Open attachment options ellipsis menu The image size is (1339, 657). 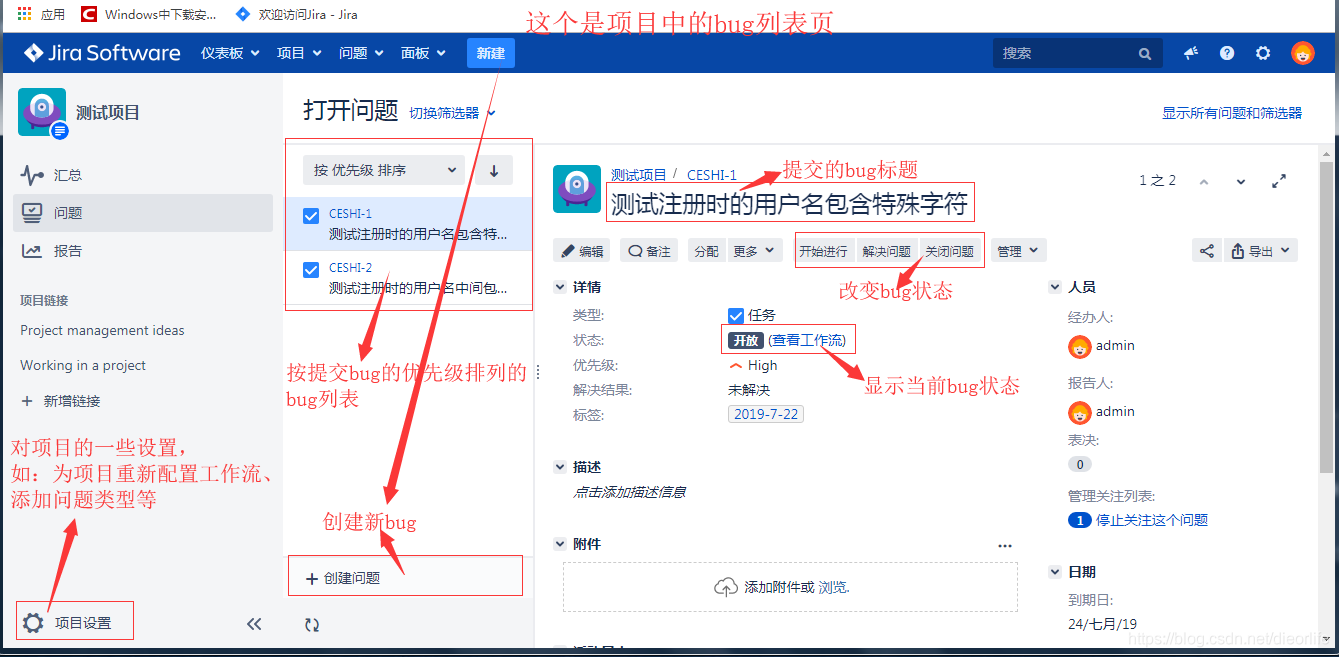point(1005,546)
